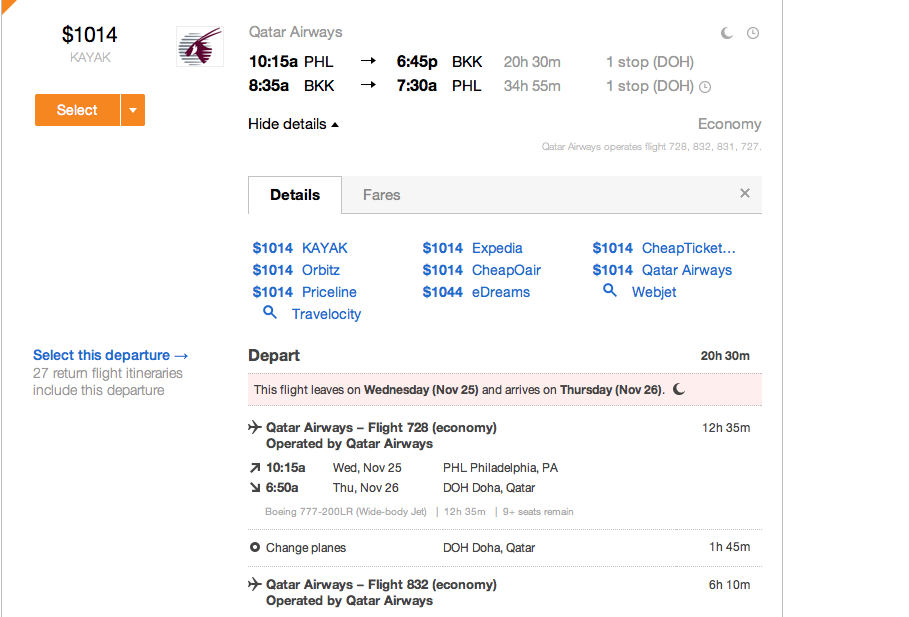This screenshot has width=909, height=617.
Task: Open the Select button dropdown arrow
Action: (133, 110)
